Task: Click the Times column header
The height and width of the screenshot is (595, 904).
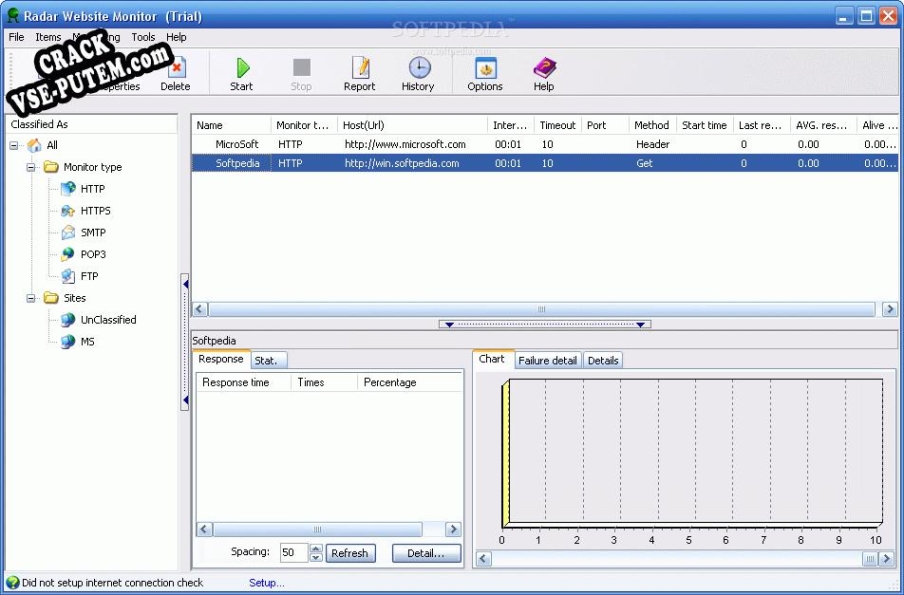Action: pyautogui.click(x=325, y=383)
